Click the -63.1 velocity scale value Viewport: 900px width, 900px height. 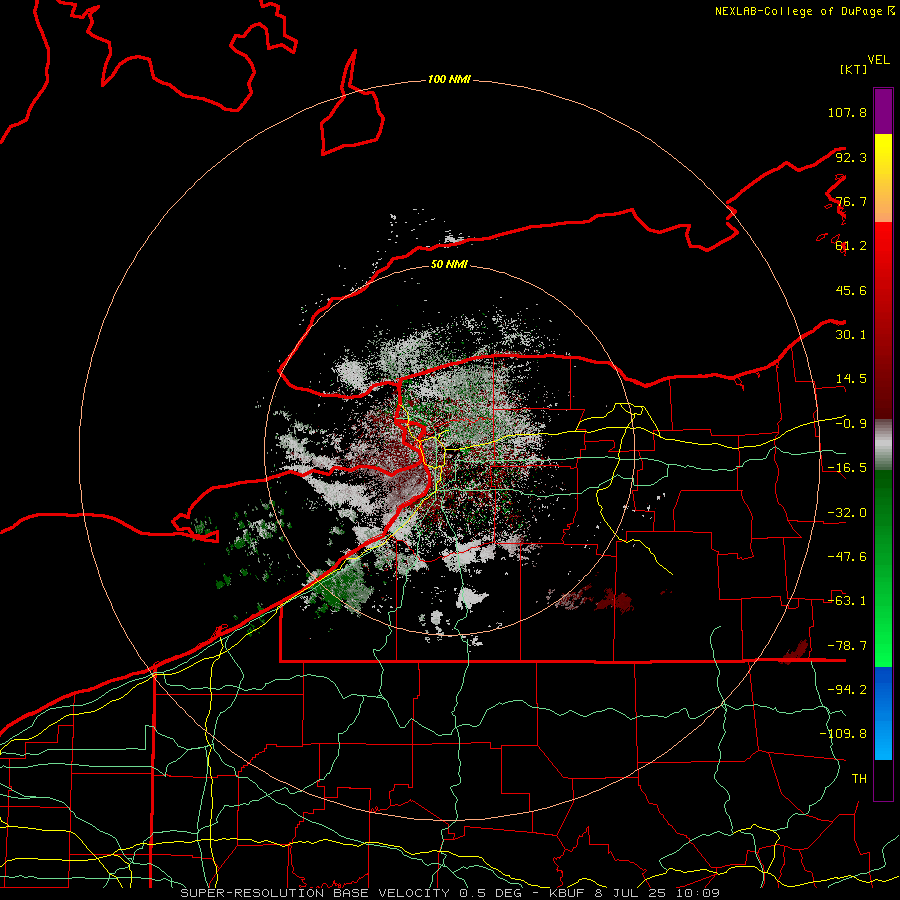click(847, 601)
